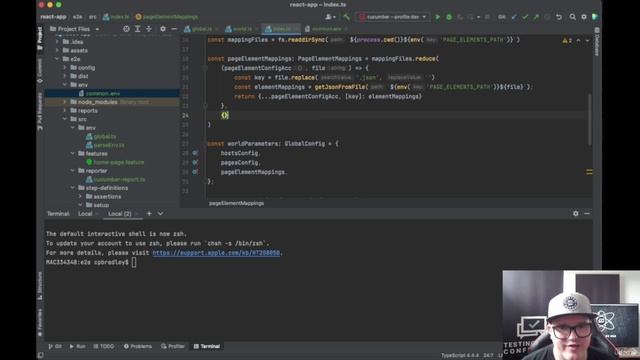Click the Select Opened File target icon
The image size is (640, 360).
(126, 29)
